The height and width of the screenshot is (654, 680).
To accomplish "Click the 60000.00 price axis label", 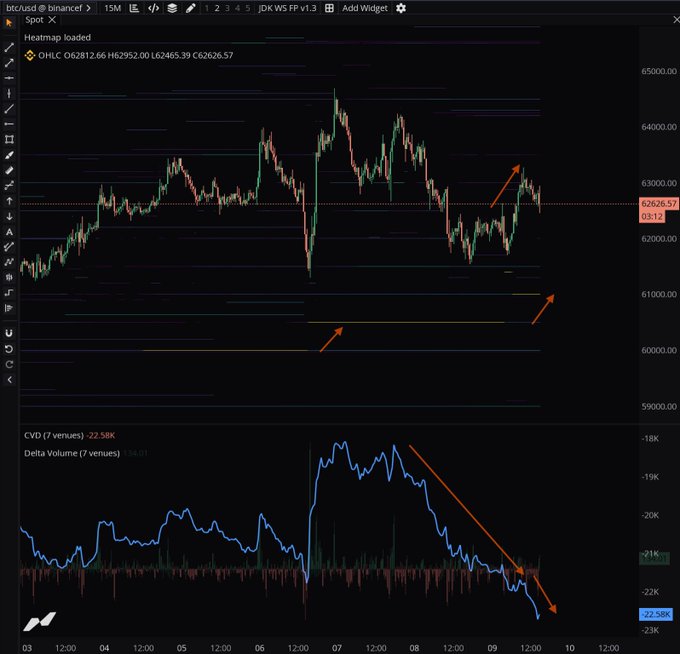I will tap(659, 350).
